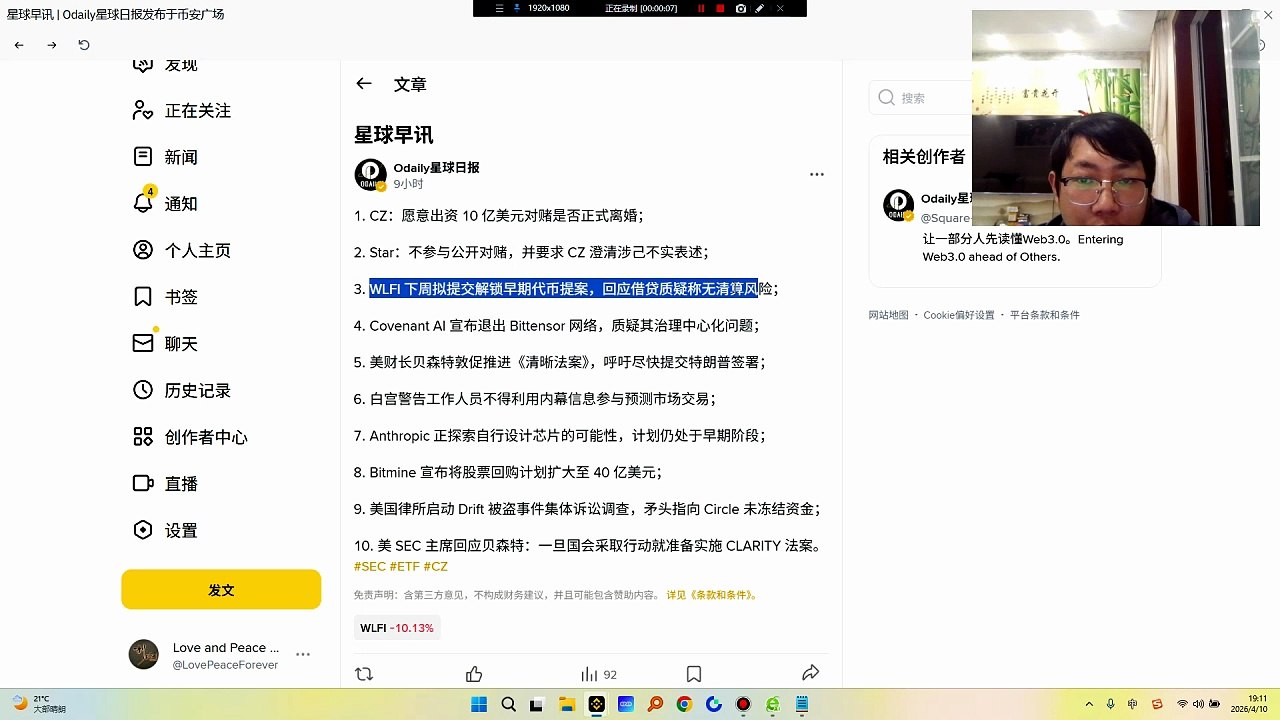Screen dimensions: 1280x720
Task: Toggle the 中 input method indicator
Action: 1133,705
